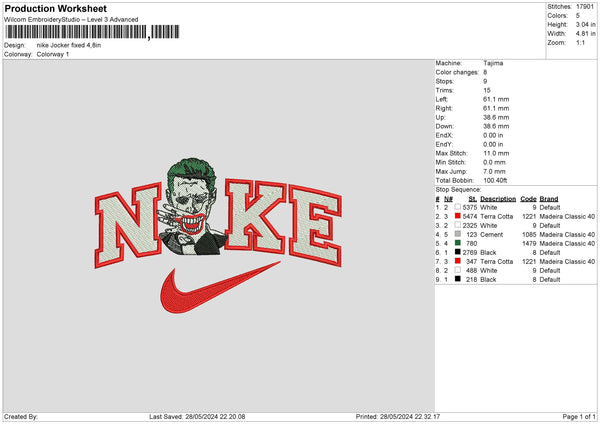
Task: Click the Stops value 9
Action: coord(485,82)
